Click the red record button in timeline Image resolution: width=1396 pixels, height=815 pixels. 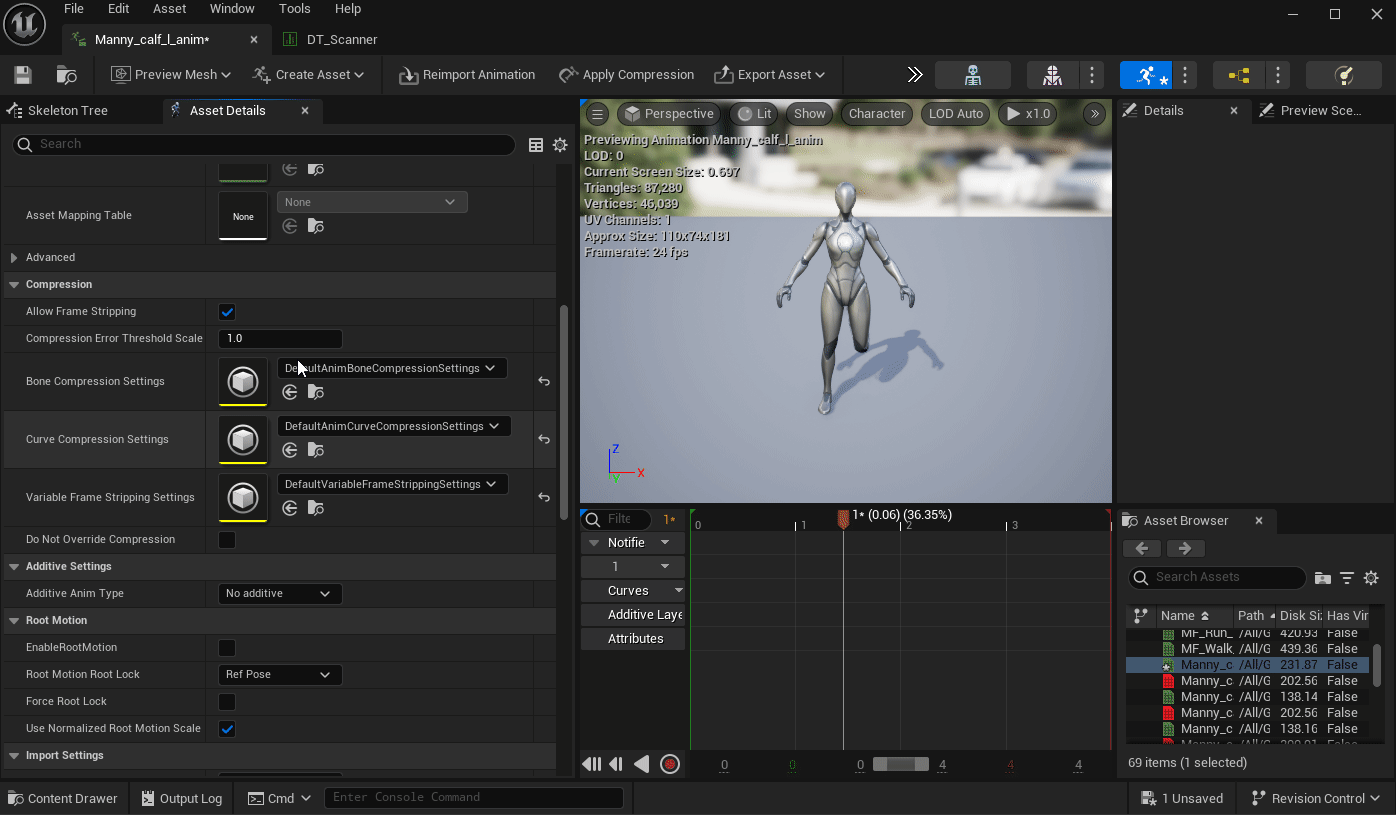tap(670, 764)
